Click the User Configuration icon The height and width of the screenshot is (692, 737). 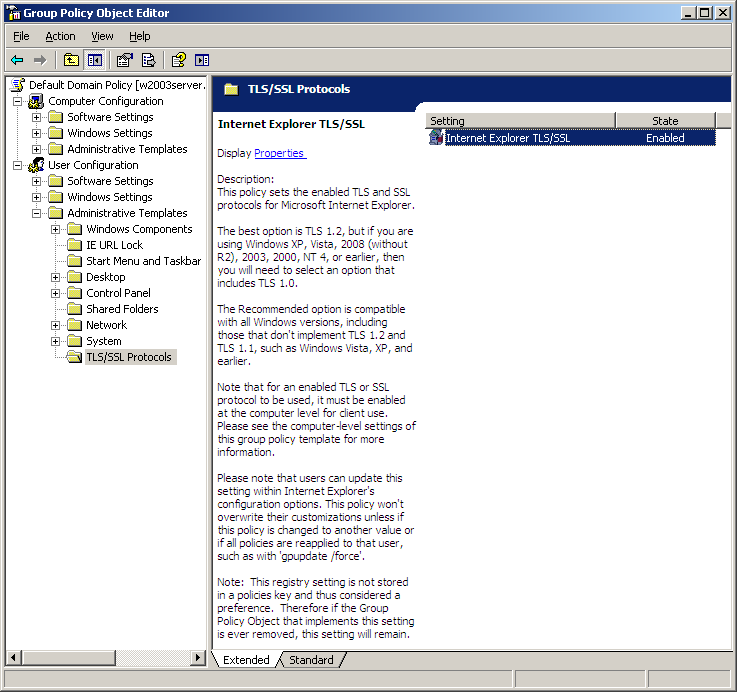coord(36,165)
